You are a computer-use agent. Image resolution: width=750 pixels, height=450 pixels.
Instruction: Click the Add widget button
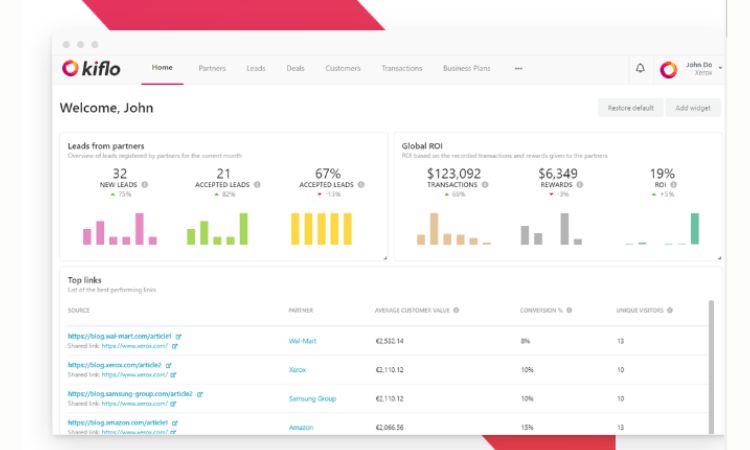(691, 107)
